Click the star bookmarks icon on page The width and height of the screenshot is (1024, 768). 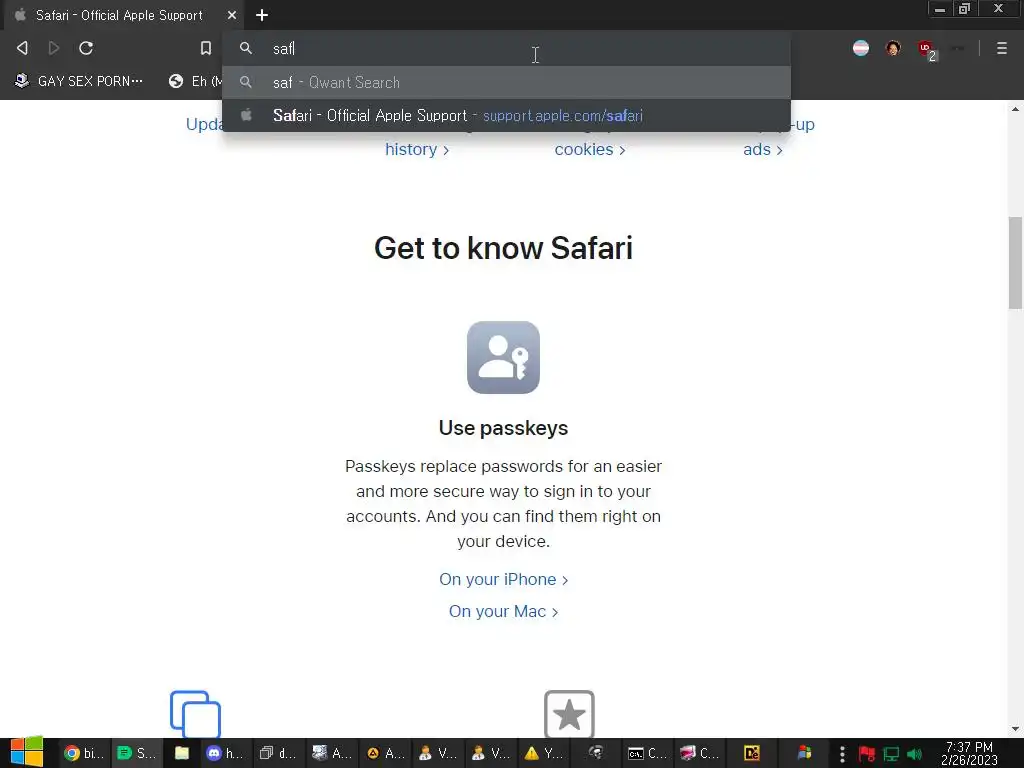tap(569, 714)
